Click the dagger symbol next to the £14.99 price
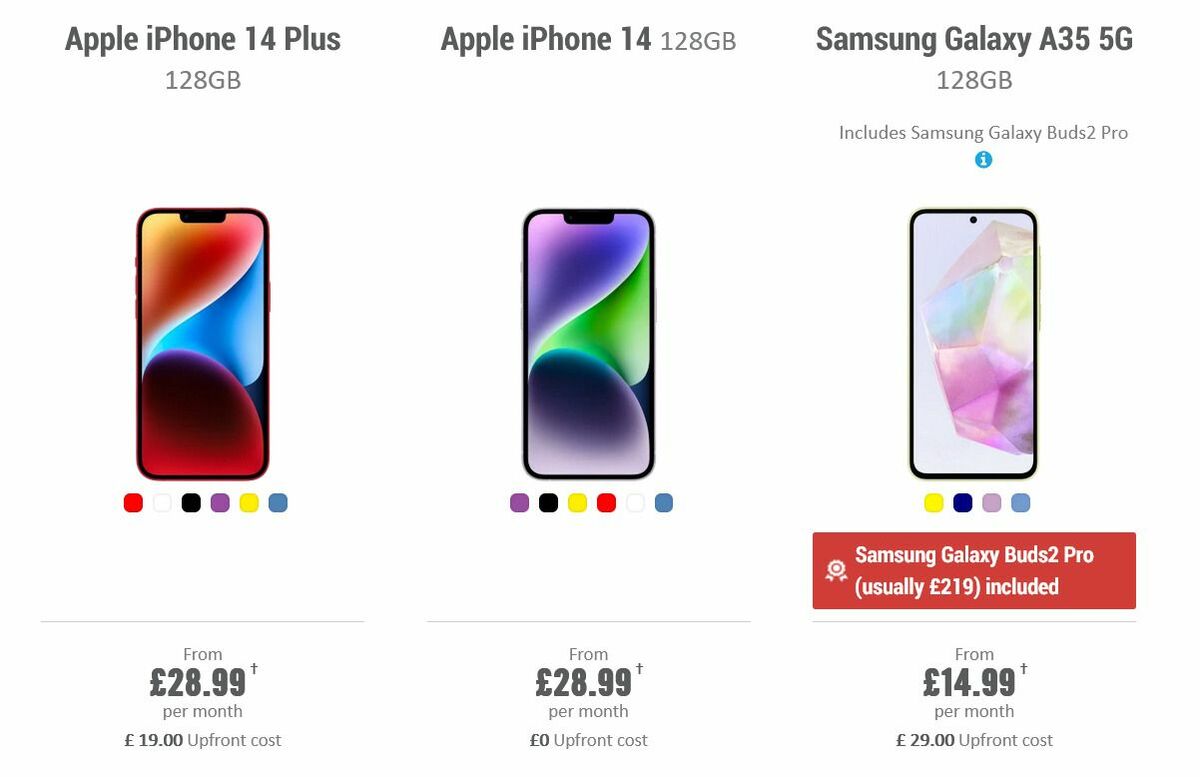The width and height of the screenshot is (1200, 777). [x=1022, y=673]
